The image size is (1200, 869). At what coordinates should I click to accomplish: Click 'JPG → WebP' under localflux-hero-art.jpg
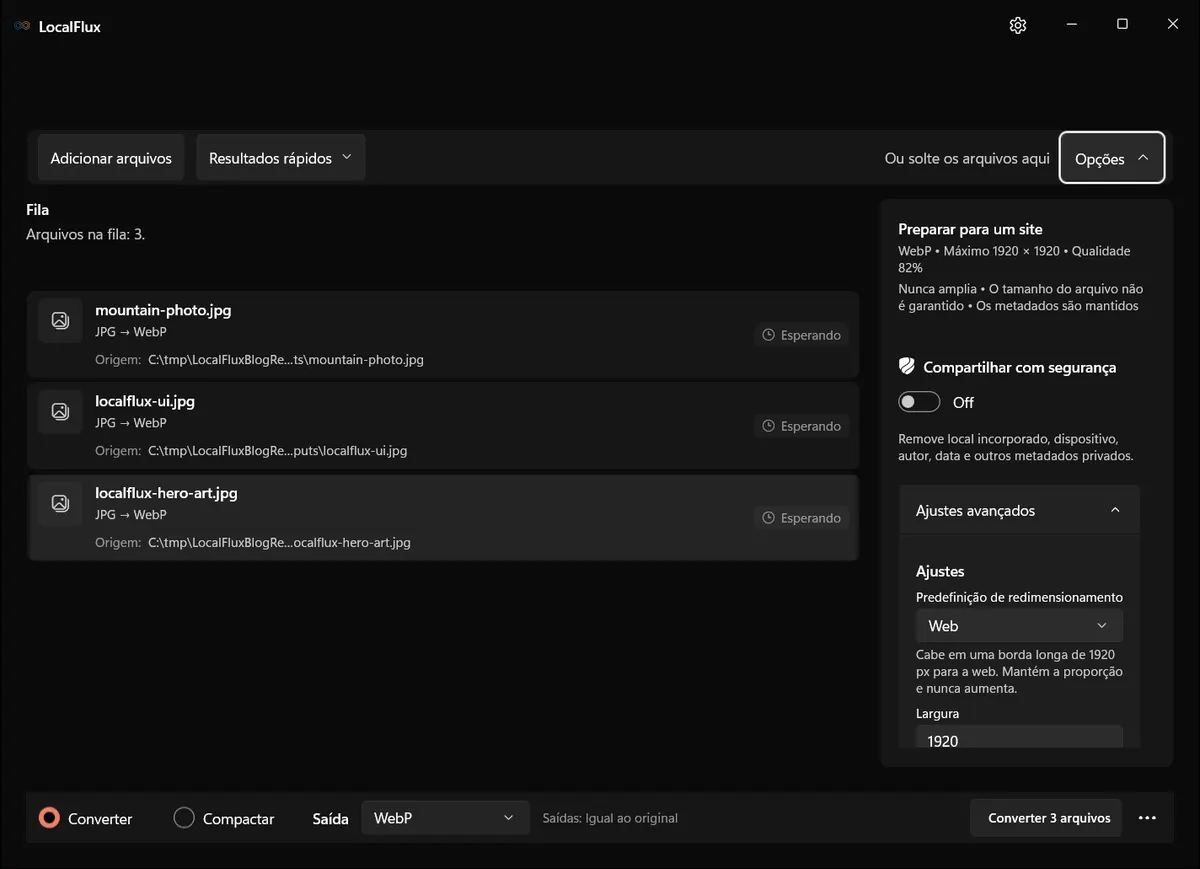[130, 514]
